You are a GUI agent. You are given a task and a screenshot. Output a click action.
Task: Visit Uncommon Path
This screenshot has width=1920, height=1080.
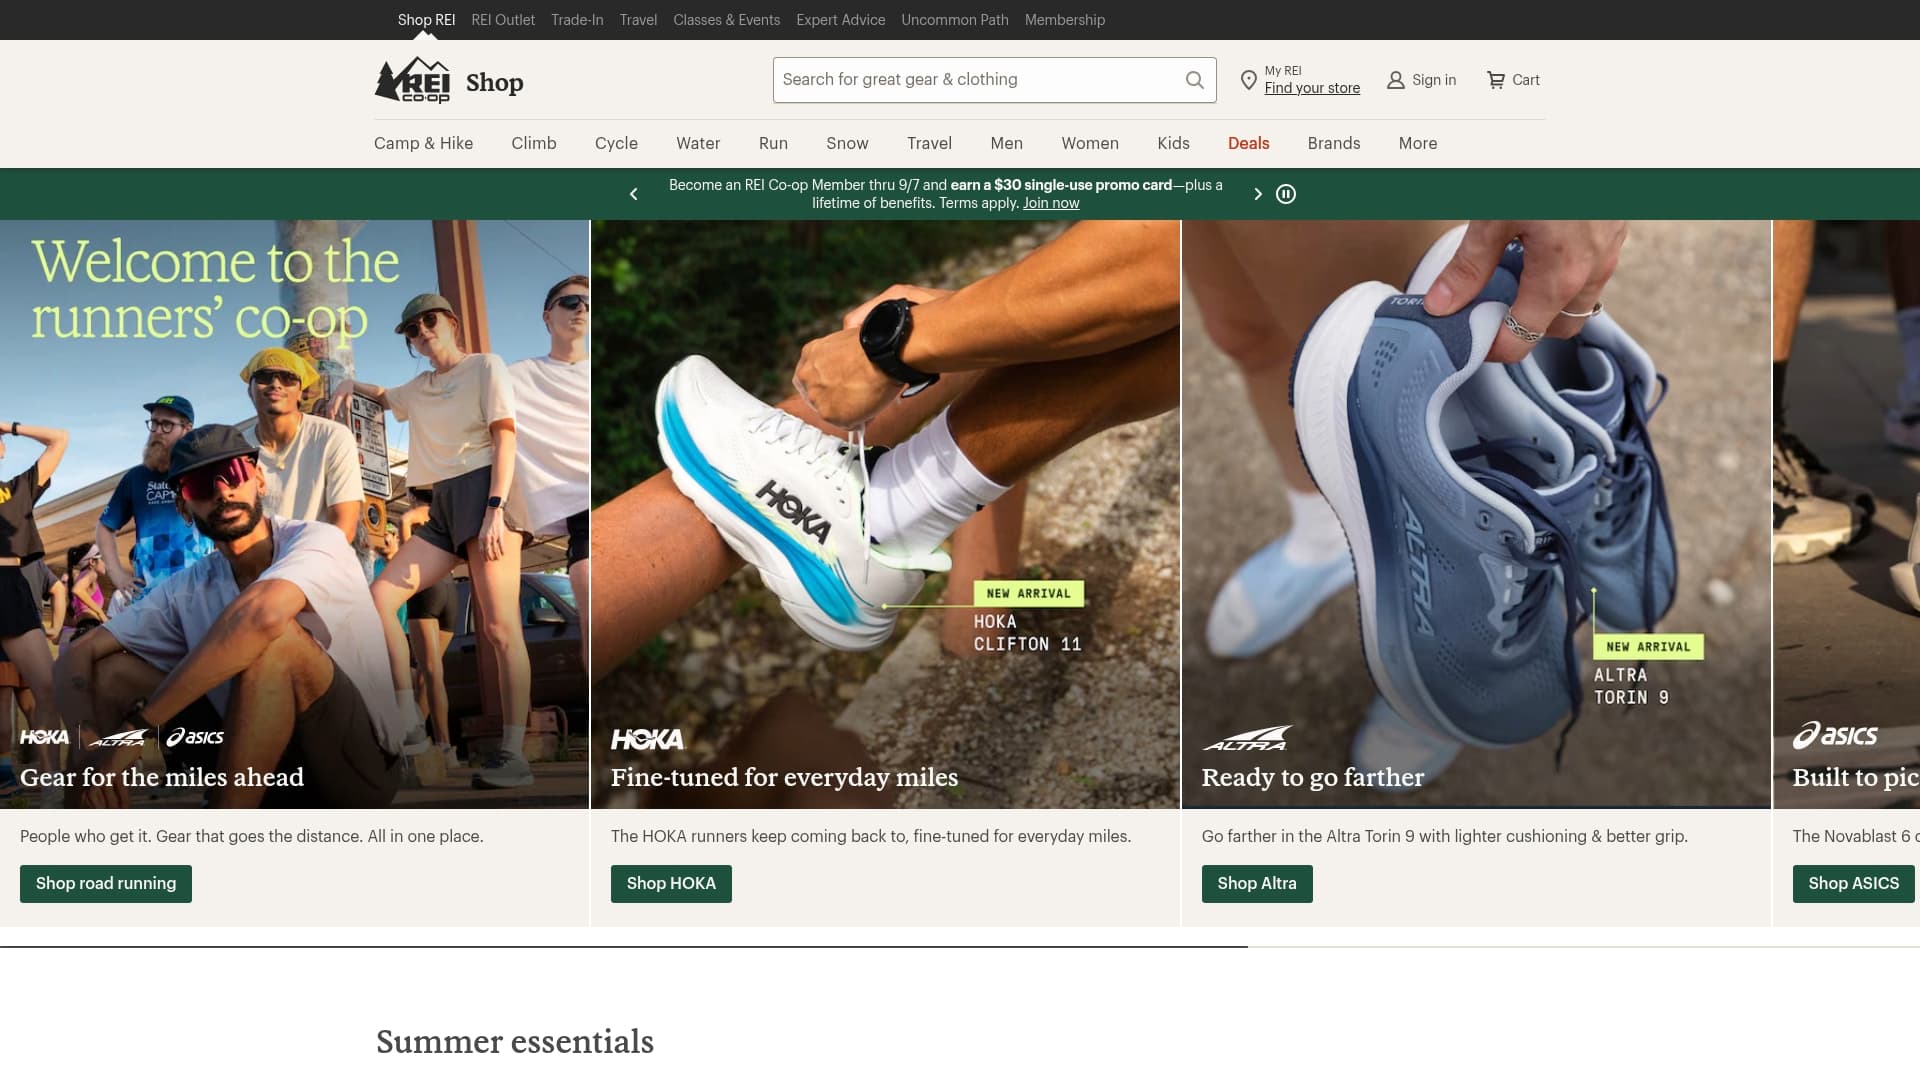pyautogui.click(x=954, y=20)
